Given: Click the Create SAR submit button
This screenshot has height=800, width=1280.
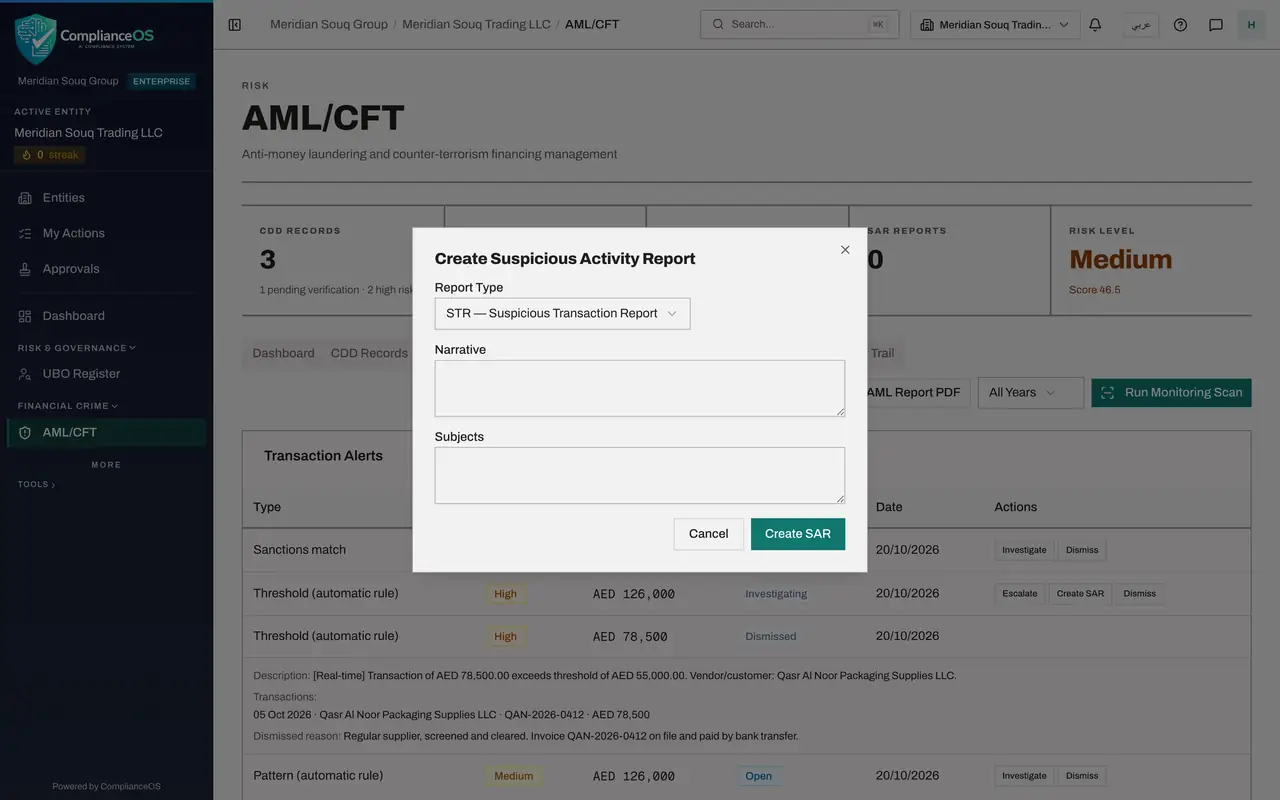Looking at the screenshot, I should pos(798,534).
